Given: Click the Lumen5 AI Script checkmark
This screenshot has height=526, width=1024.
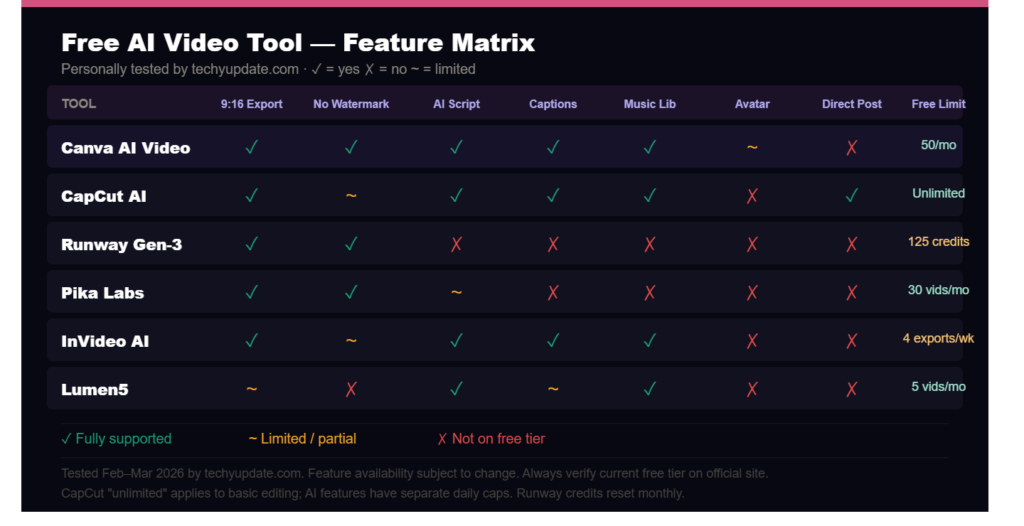Looking at the screenshot, I should click(456, 389).
